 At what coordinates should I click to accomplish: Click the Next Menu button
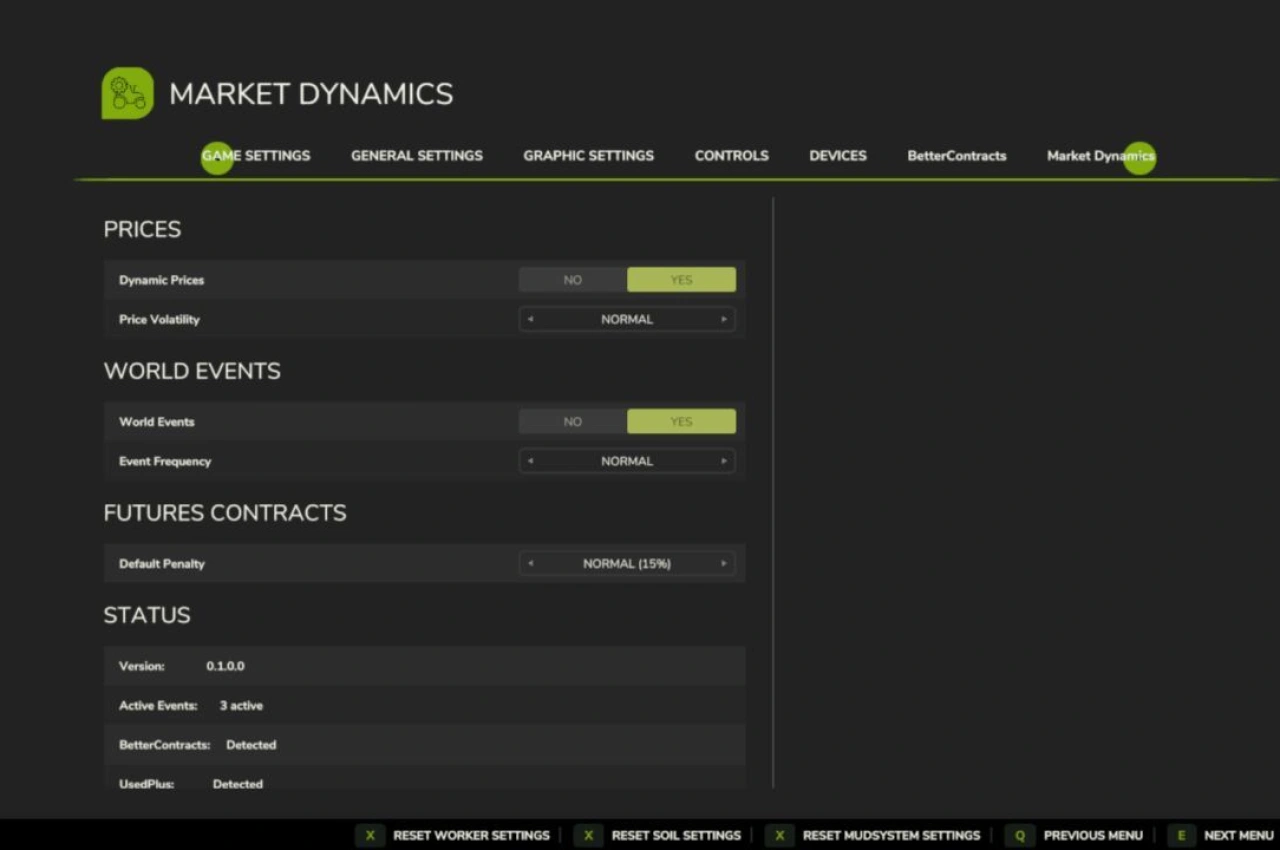coord(1238,835)
